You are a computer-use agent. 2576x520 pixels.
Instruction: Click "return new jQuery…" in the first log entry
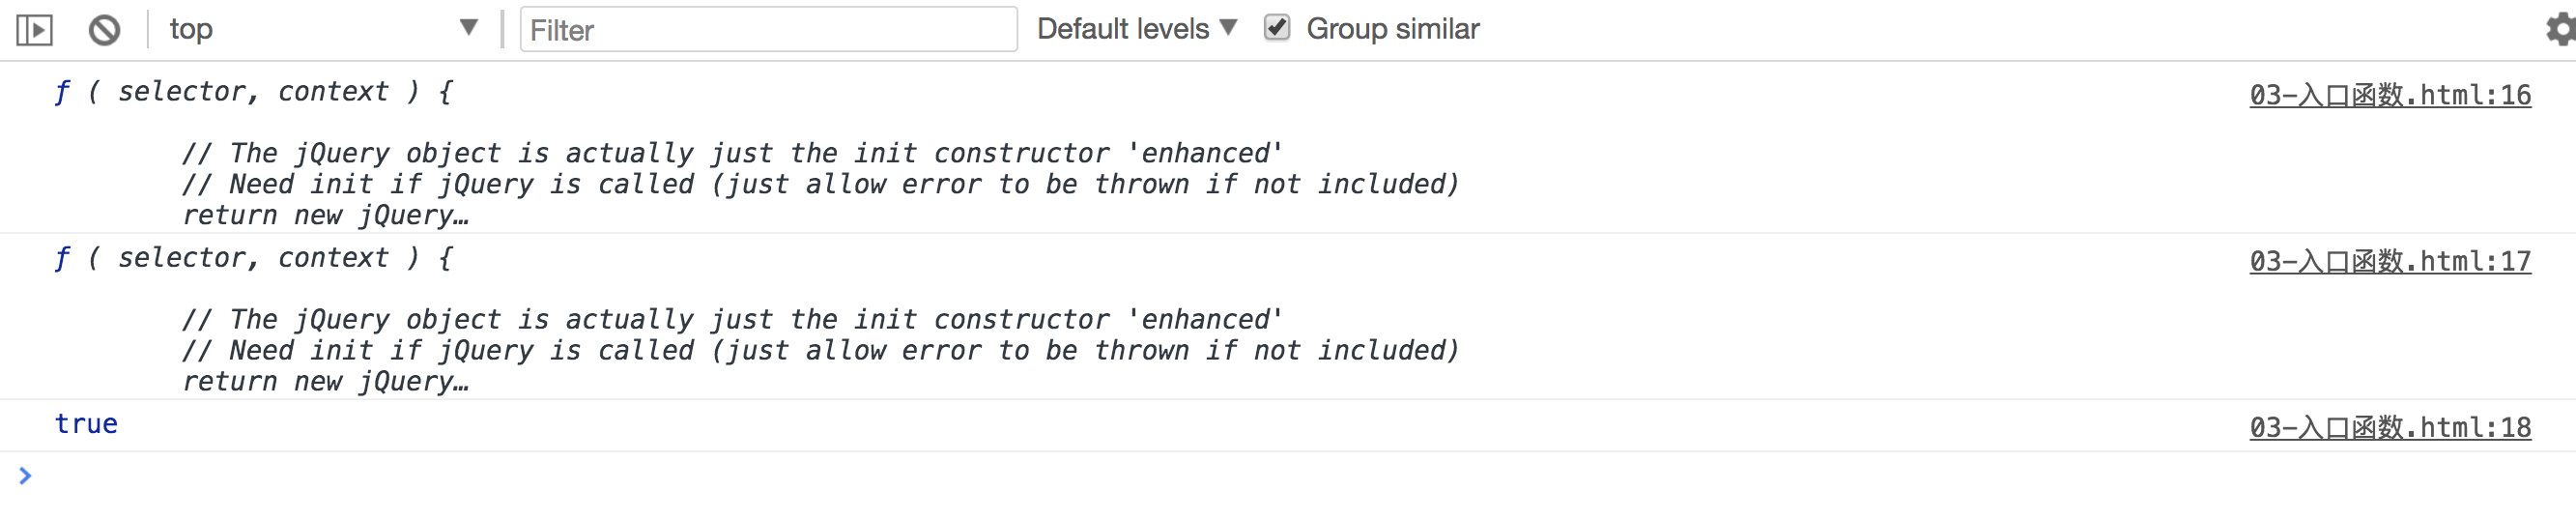(x=325, y=215)
